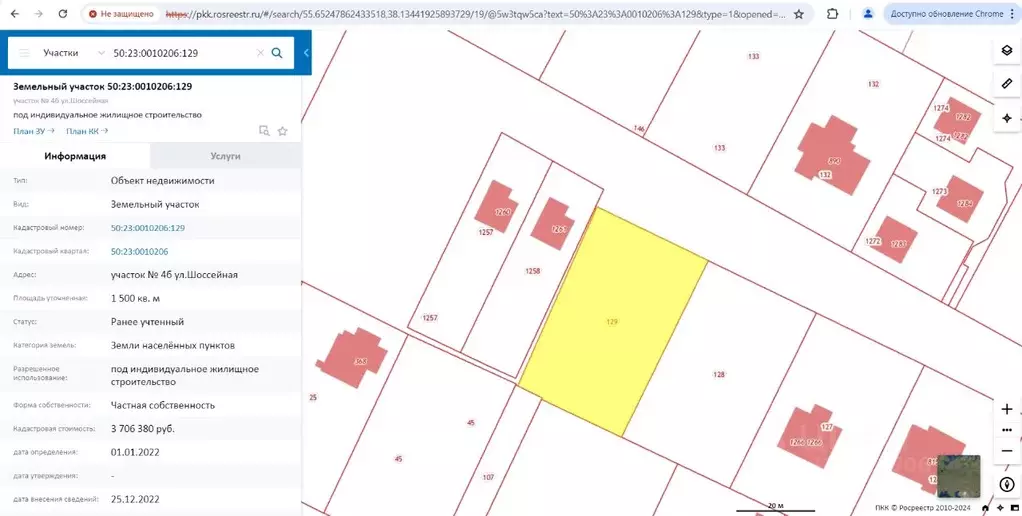Clear the cadastral number search field
The image size is (1022, 516).
click(x=260, y=53)
